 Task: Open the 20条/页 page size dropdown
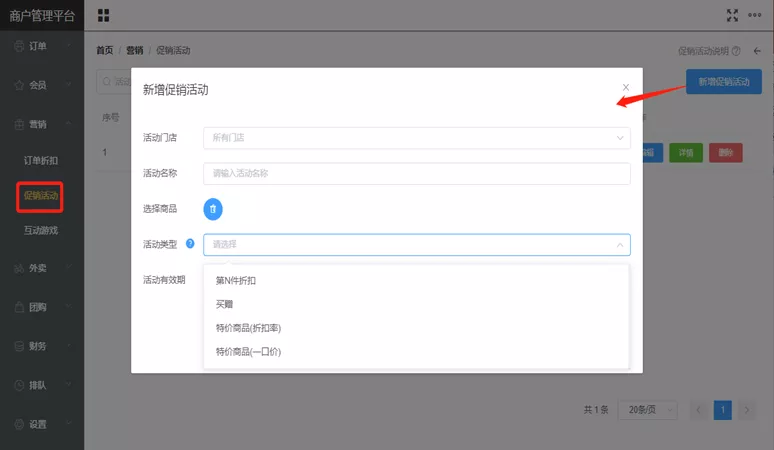[x=648, y=410]
